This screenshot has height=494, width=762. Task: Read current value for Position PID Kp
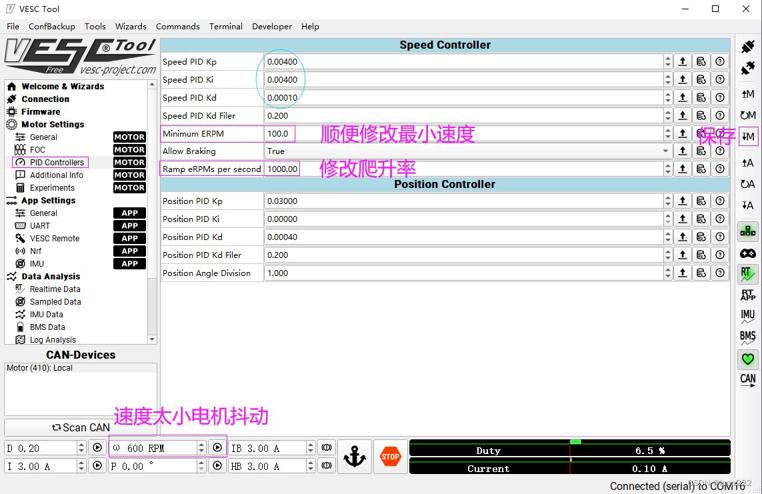point(682,201)
